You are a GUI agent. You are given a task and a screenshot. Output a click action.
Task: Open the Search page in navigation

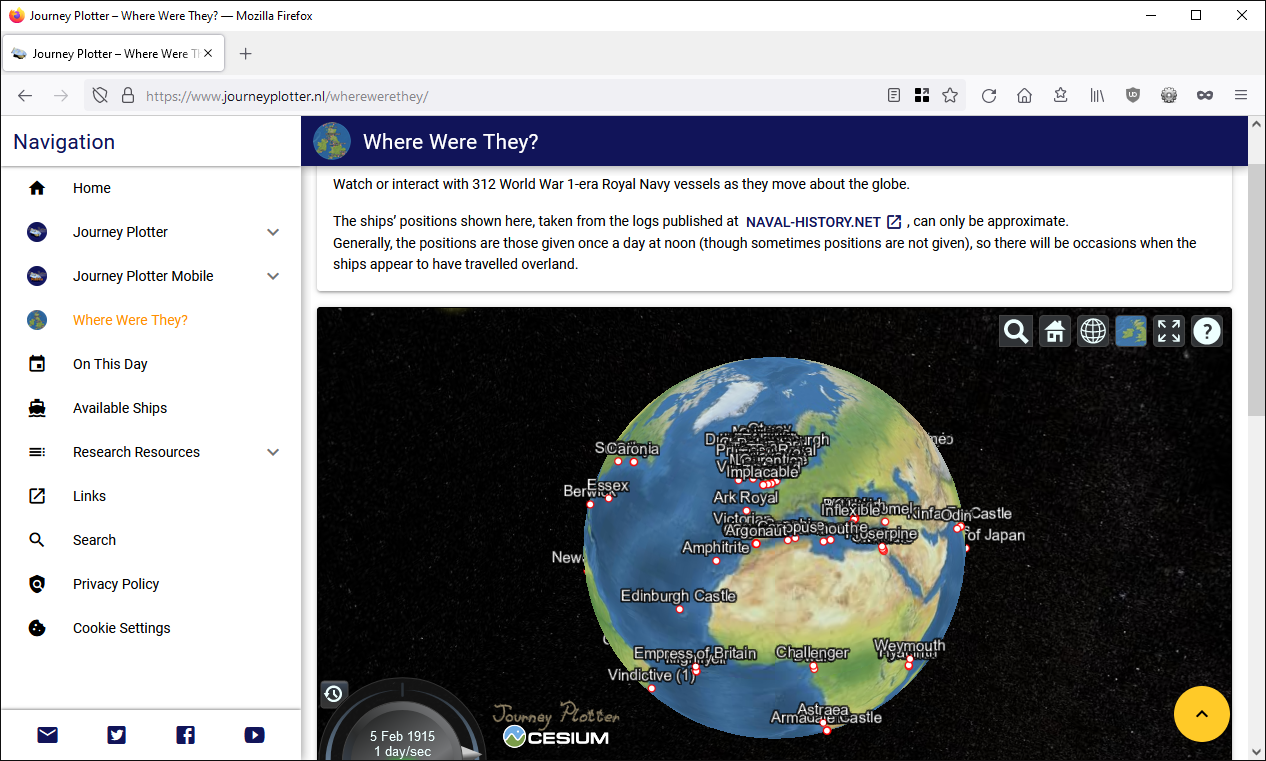point(150,540)
